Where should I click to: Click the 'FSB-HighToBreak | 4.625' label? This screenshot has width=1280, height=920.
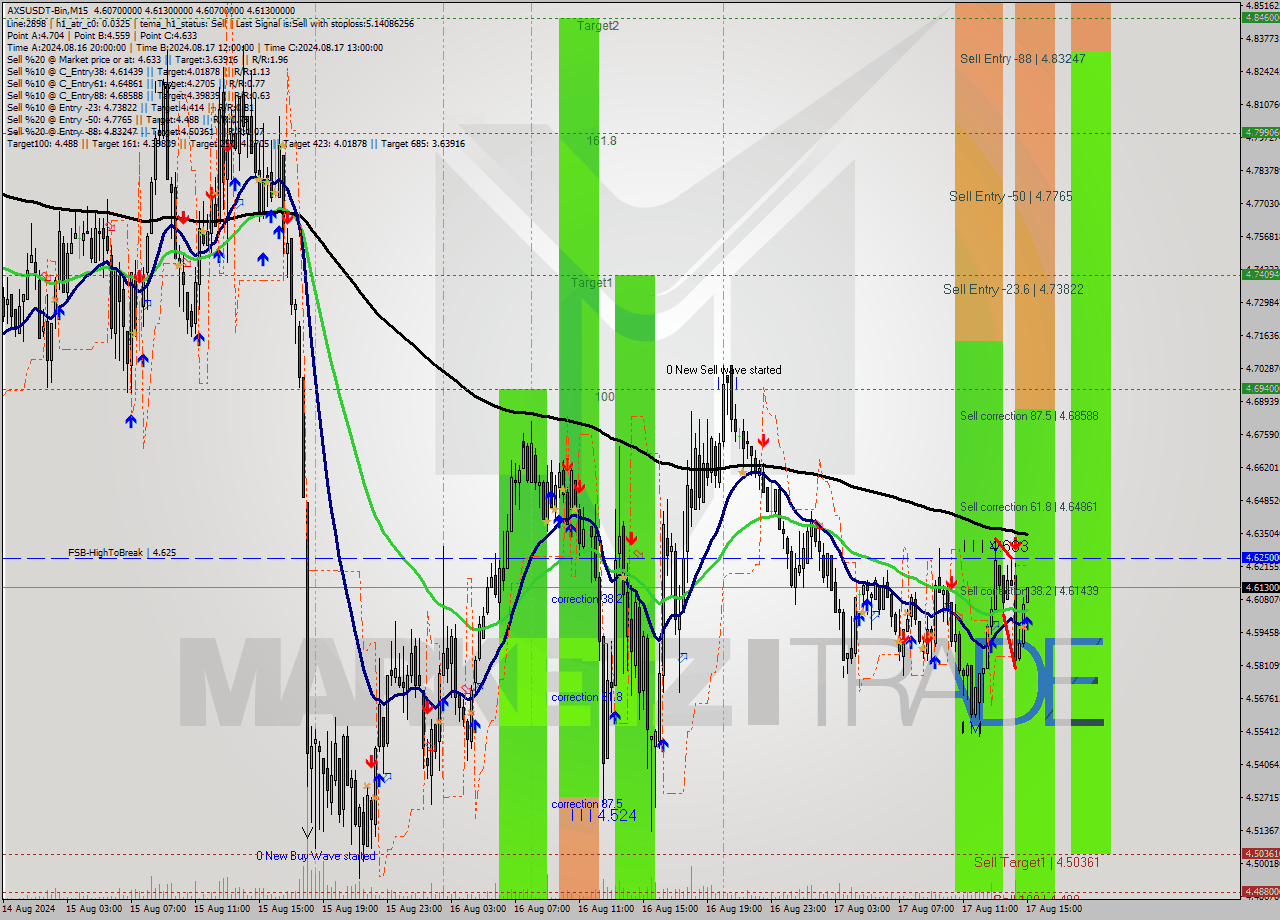point(122,552)
